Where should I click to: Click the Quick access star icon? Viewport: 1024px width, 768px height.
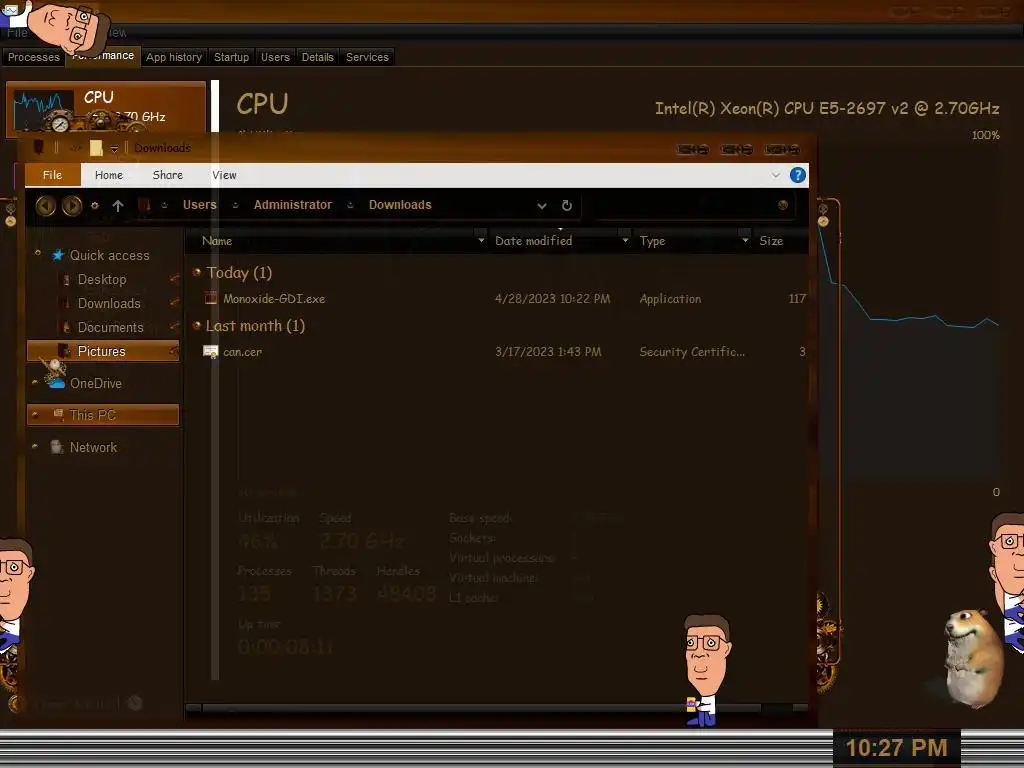[x=58, y=255]
